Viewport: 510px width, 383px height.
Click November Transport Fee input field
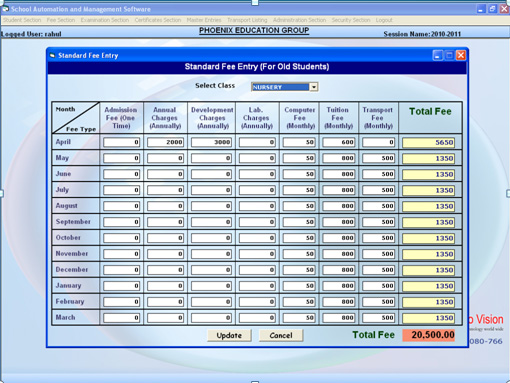379,254
